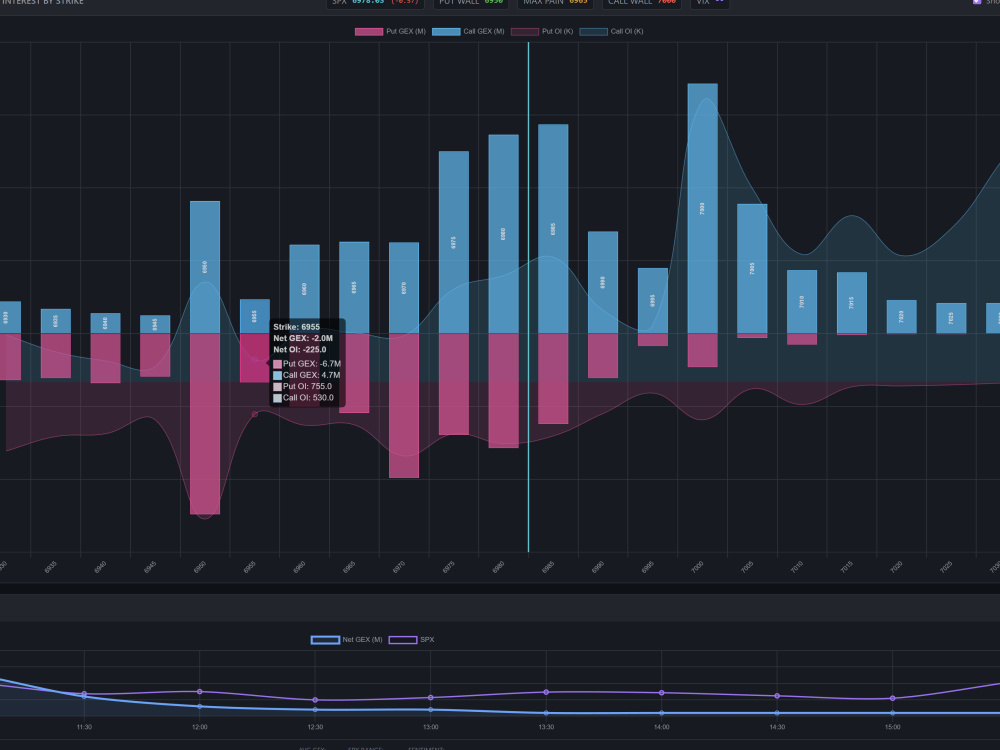The image size is (1000, 750).
Task: Click the blue Net GEX point at 12:00
Action: click(200, 707)
